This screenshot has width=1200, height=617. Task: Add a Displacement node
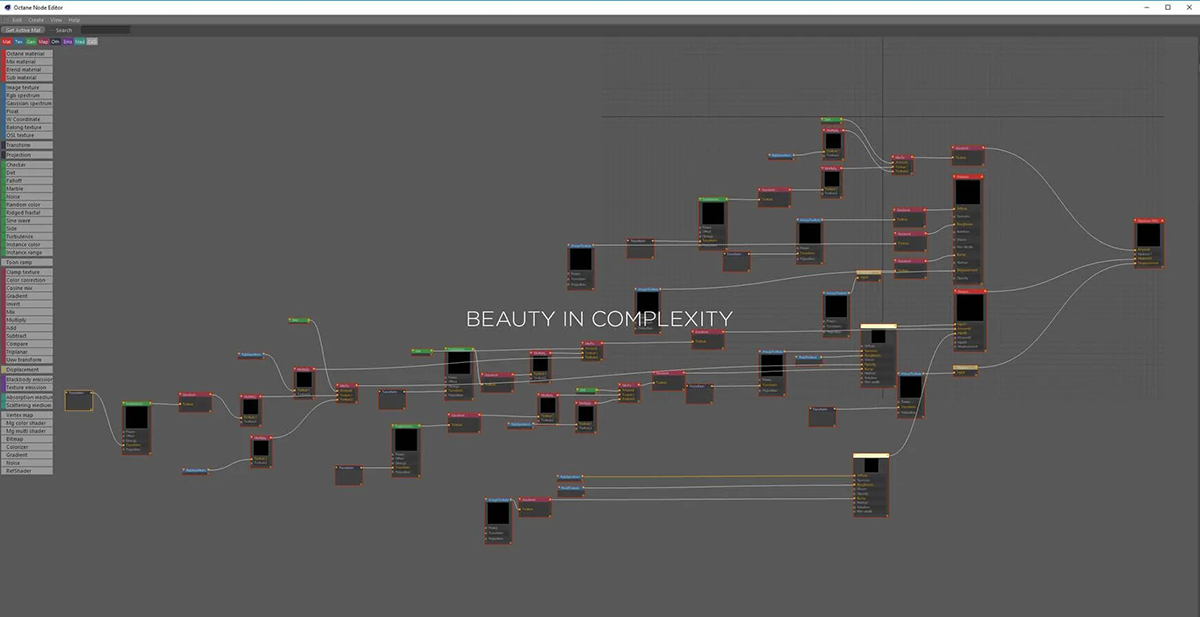pyautogui.click(x=27, y=369)
